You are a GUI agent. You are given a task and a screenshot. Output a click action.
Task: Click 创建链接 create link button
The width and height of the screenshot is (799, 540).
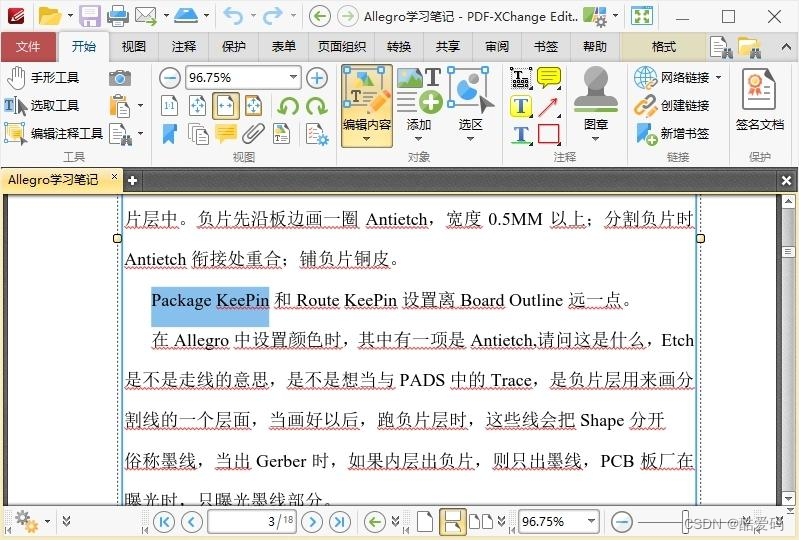[x=672, y=106]
